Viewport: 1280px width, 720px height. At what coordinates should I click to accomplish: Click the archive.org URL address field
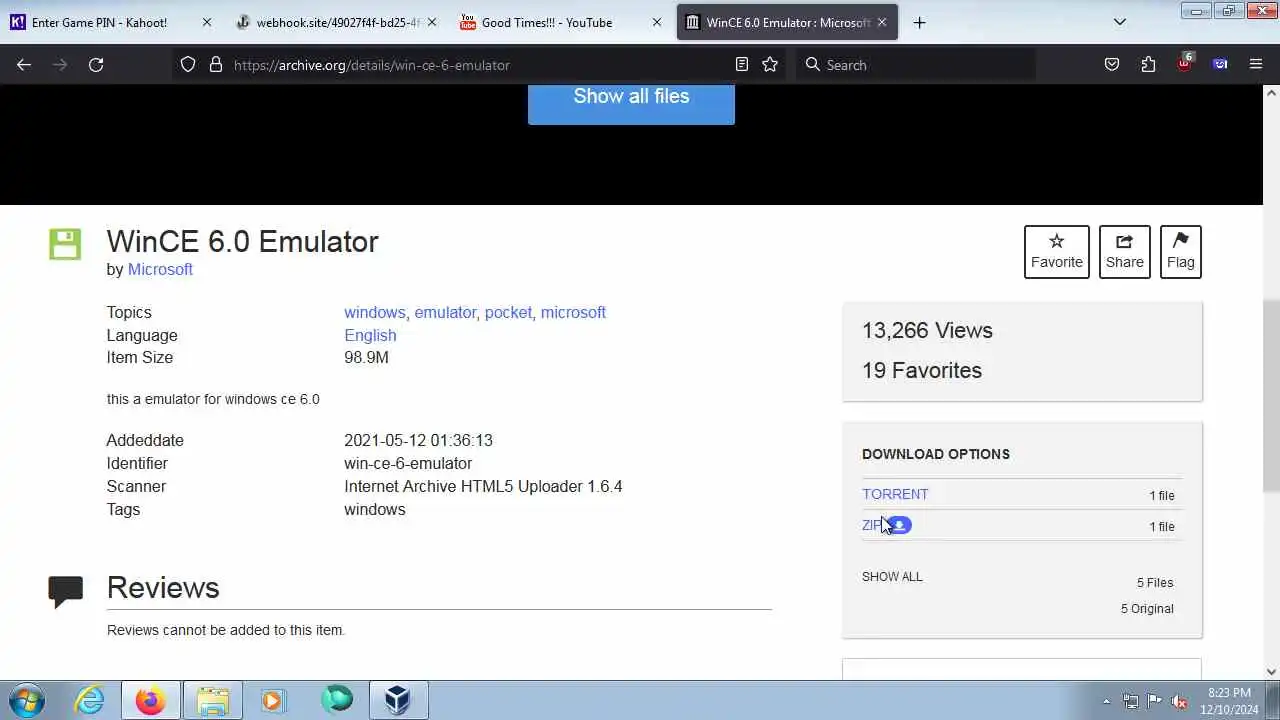tap(480, 65)
